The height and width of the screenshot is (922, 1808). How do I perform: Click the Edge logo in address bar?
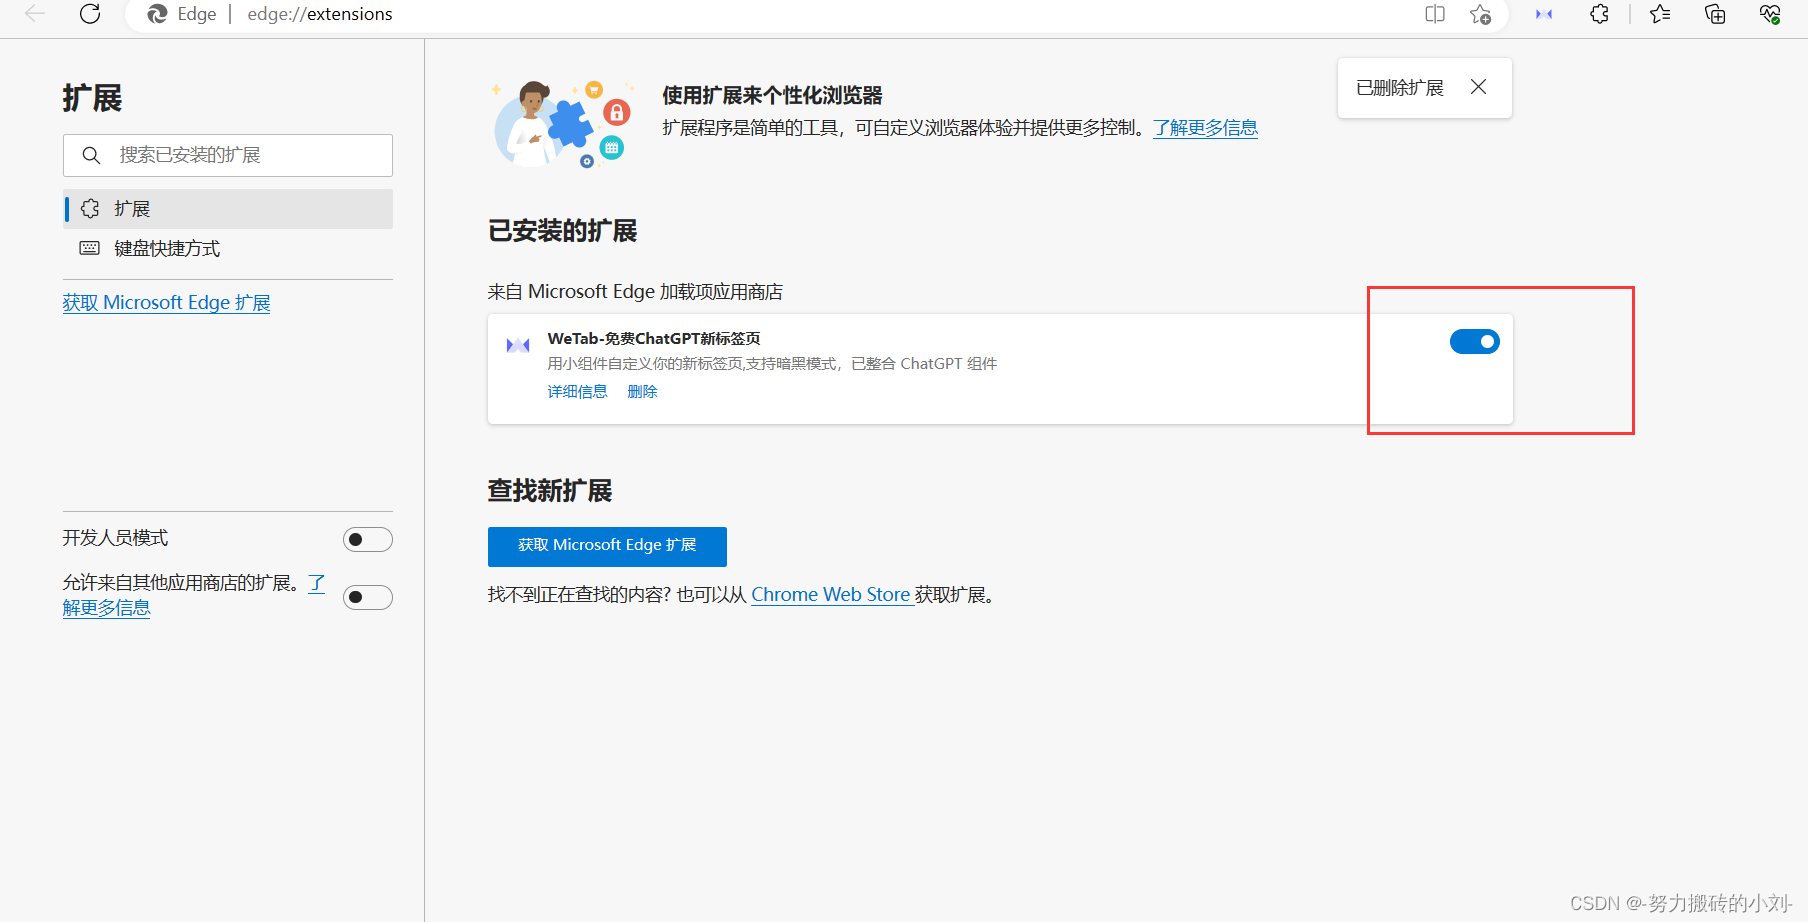coord(157,14)
